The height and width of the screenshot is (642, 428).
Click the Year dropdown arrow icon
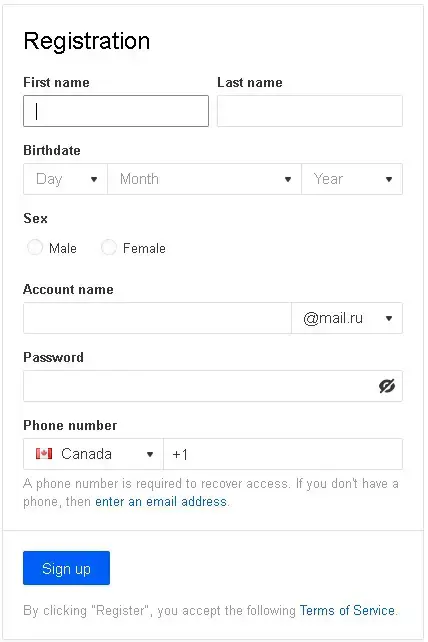389,179
